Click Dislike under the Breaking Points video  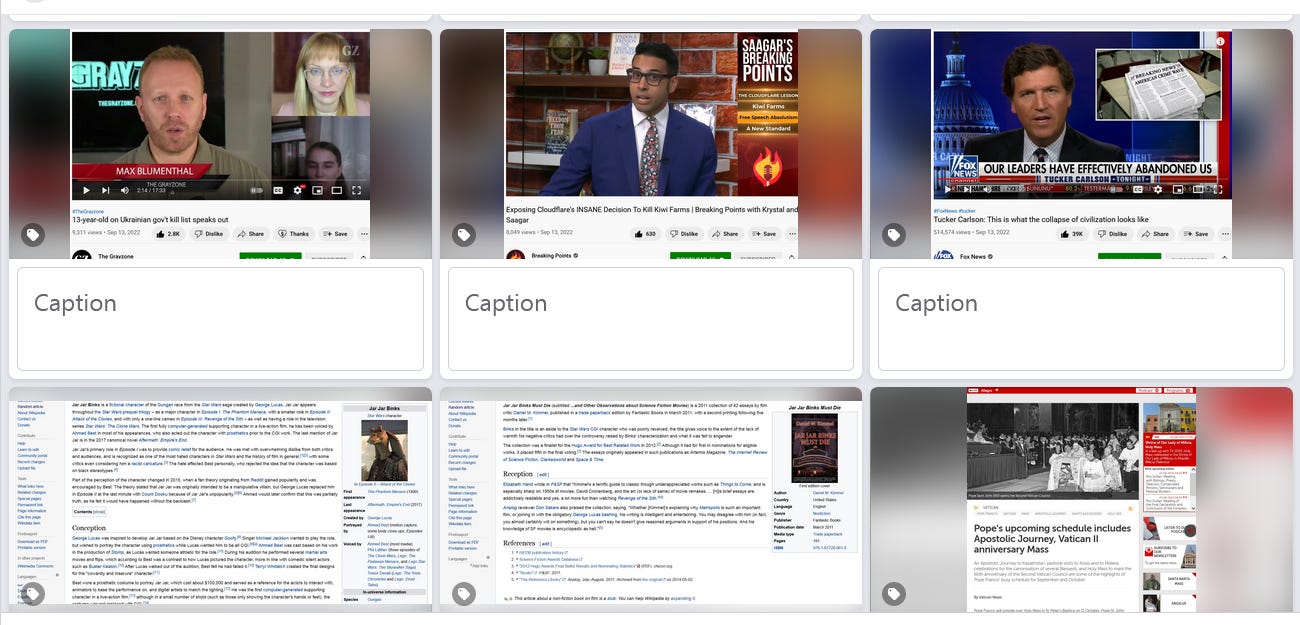(683, 233)
